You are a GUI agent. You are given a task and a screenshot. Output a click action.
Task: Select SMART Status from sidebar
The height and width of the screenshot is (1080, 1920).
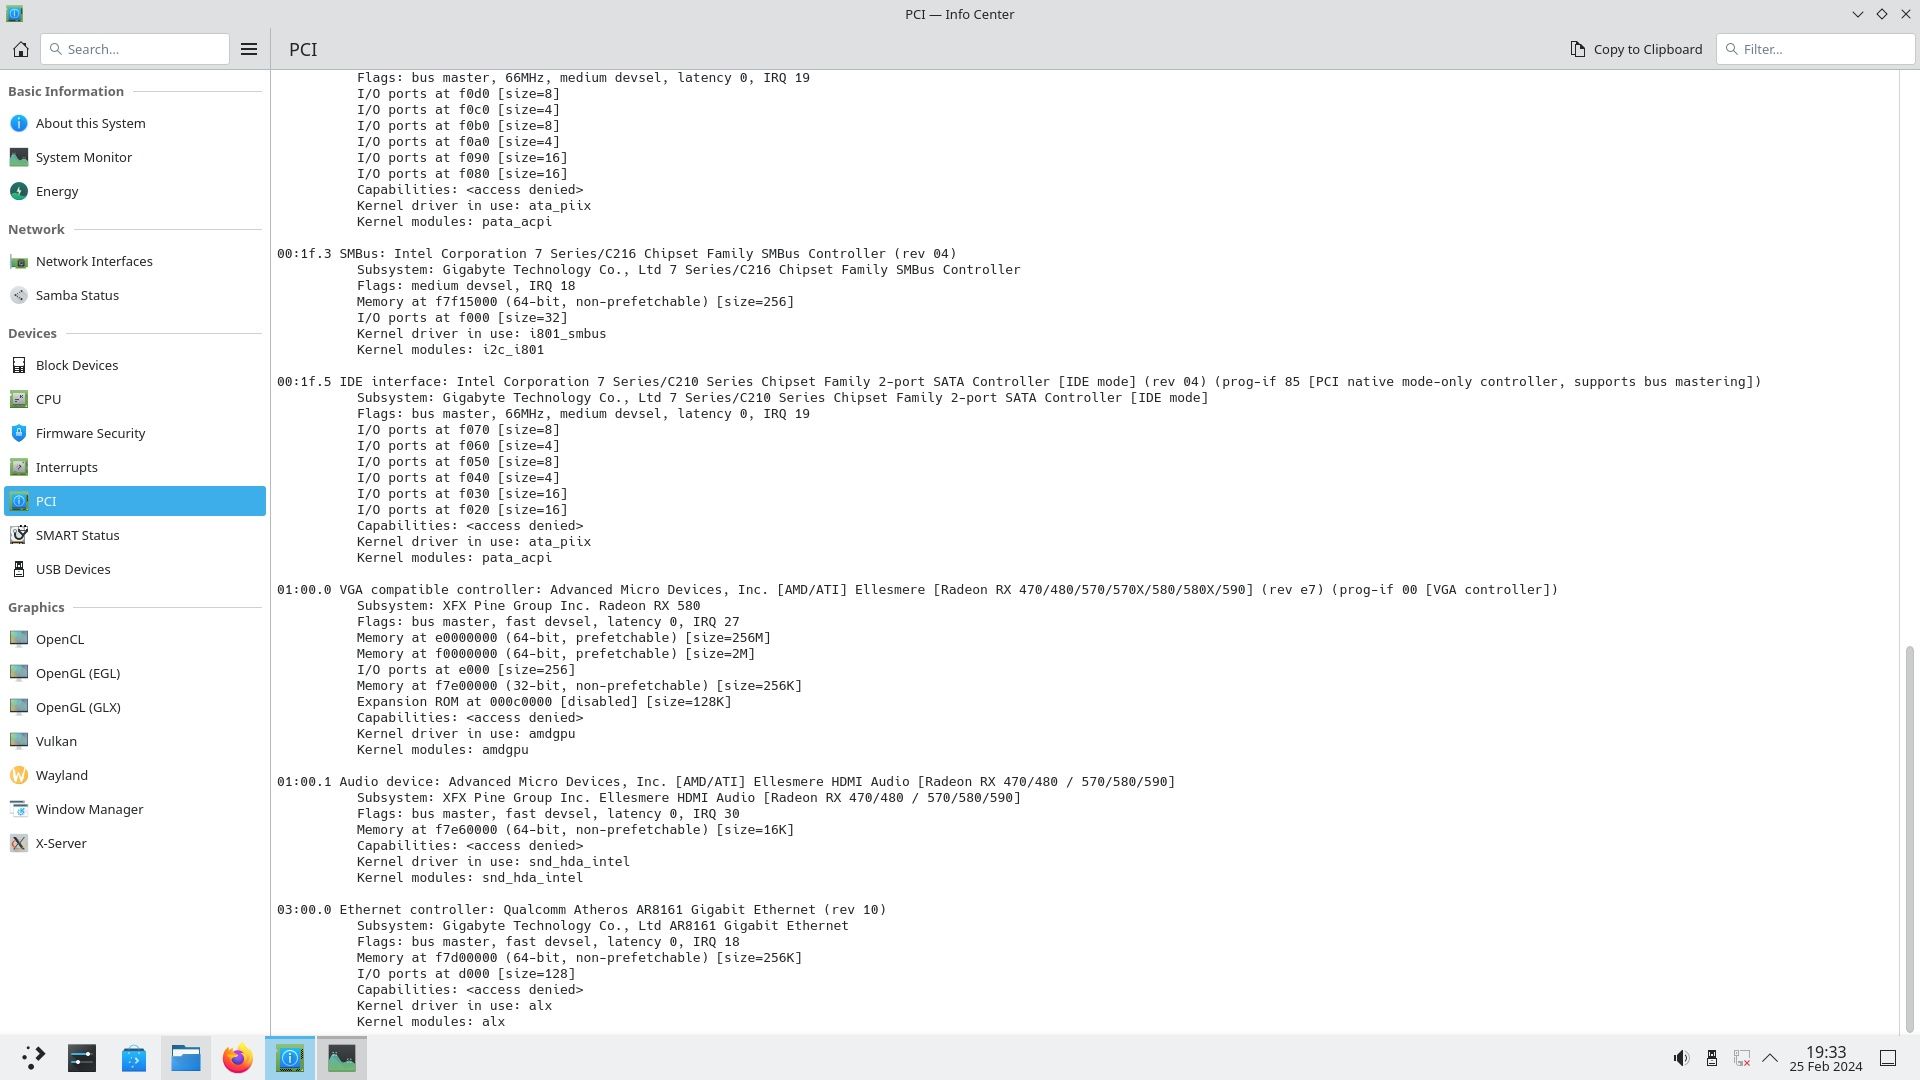[x=76, y=534]
